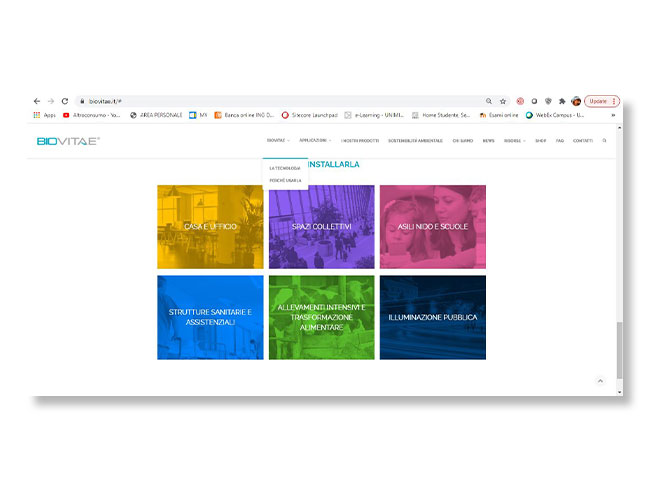
Task: Click the browser back arrow
Action: 37,101
